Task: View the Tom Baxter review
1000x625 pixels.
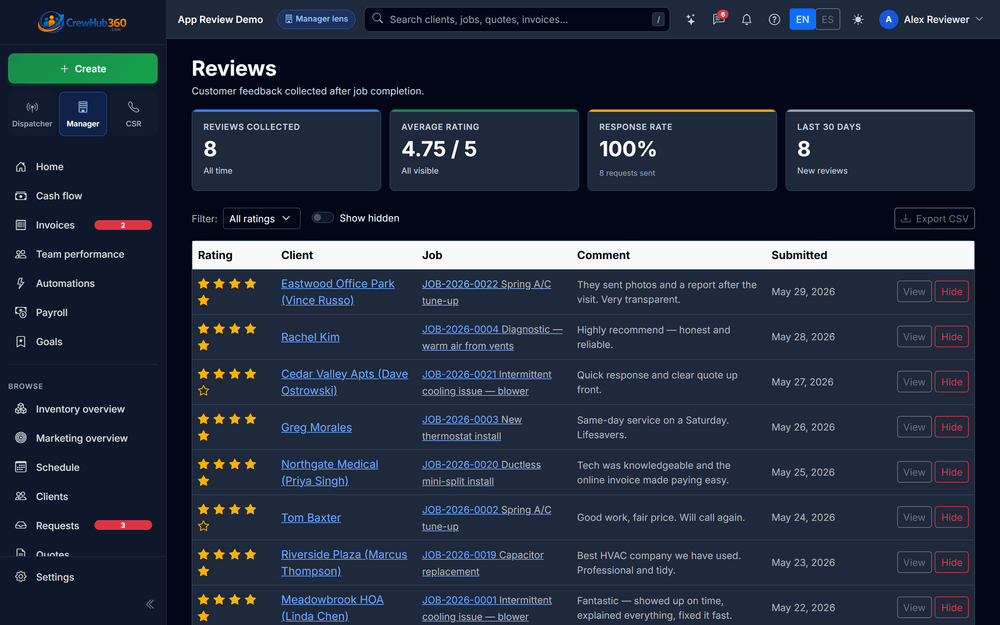Action: [914, 517]
